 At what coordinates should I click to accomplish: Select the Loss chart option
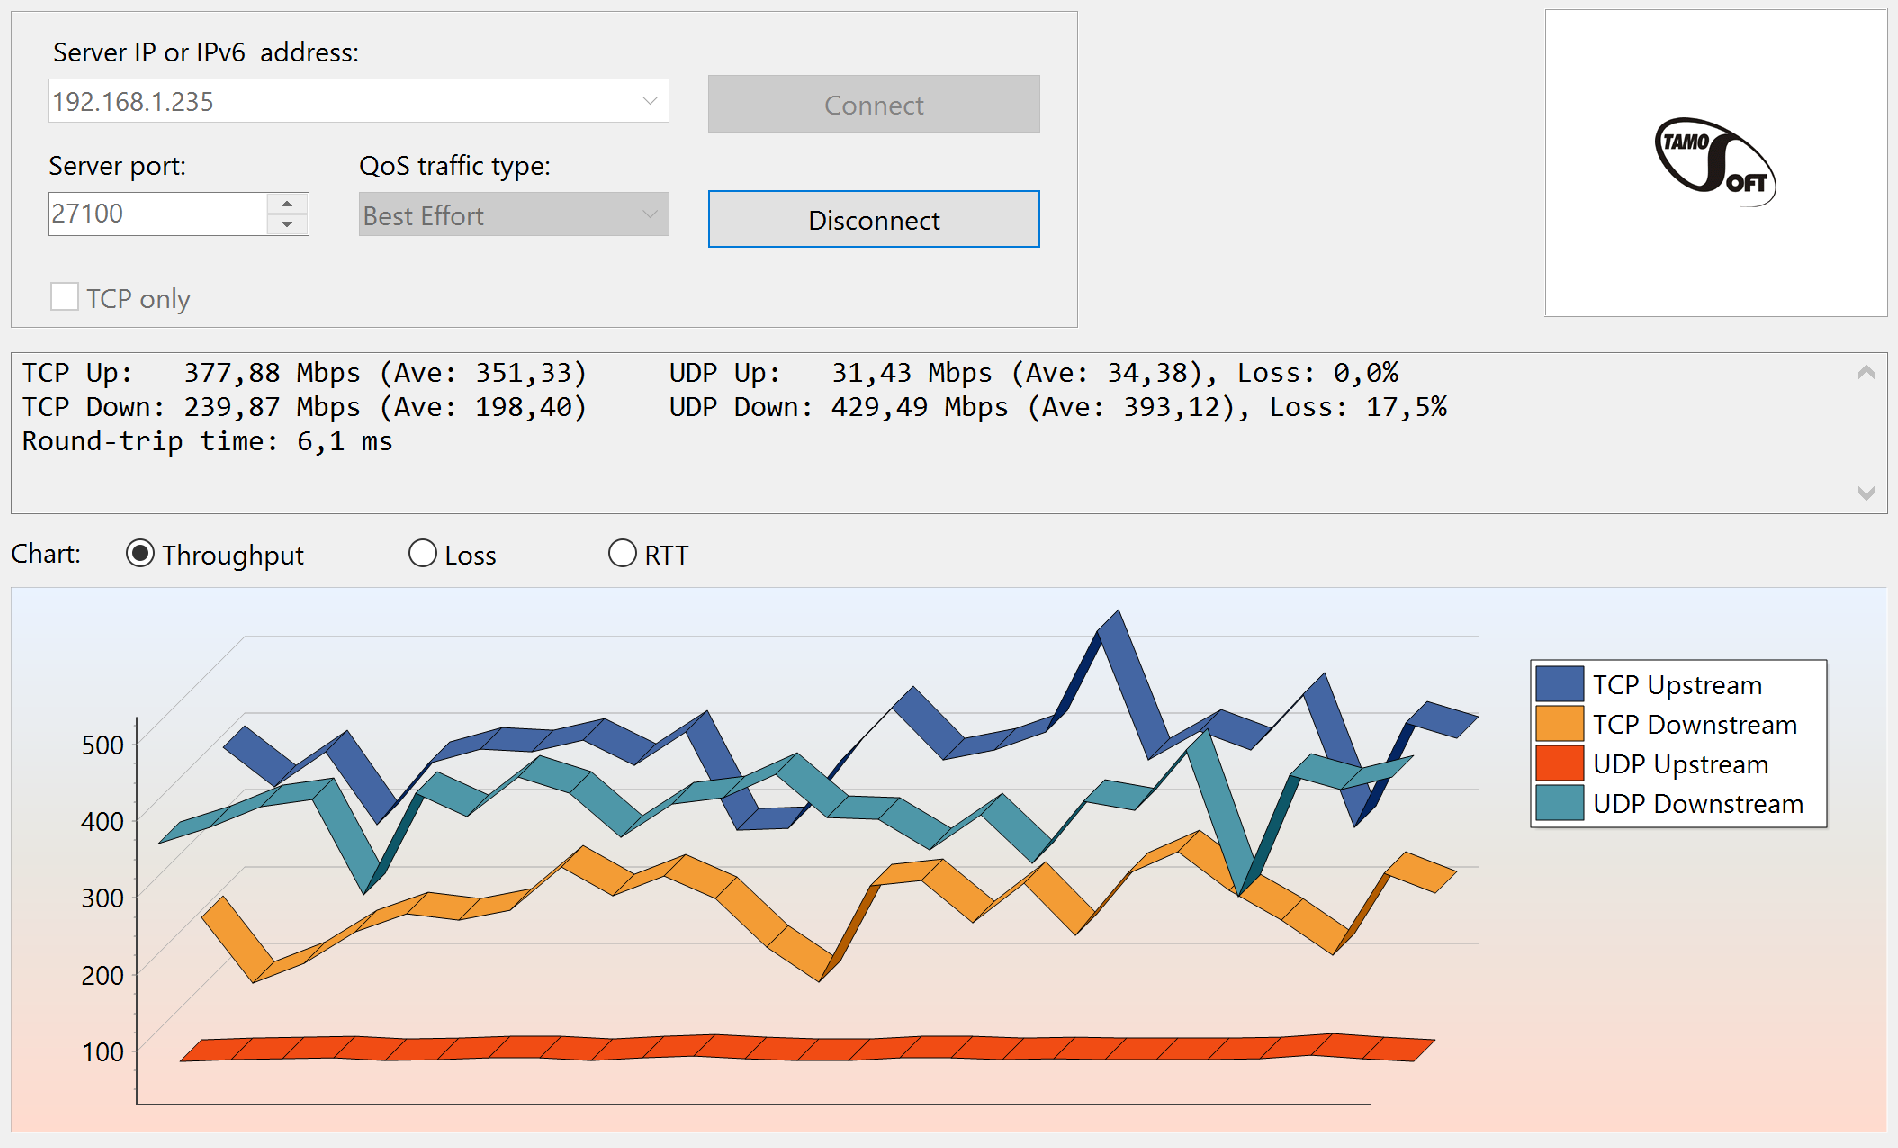pos(423,554)
